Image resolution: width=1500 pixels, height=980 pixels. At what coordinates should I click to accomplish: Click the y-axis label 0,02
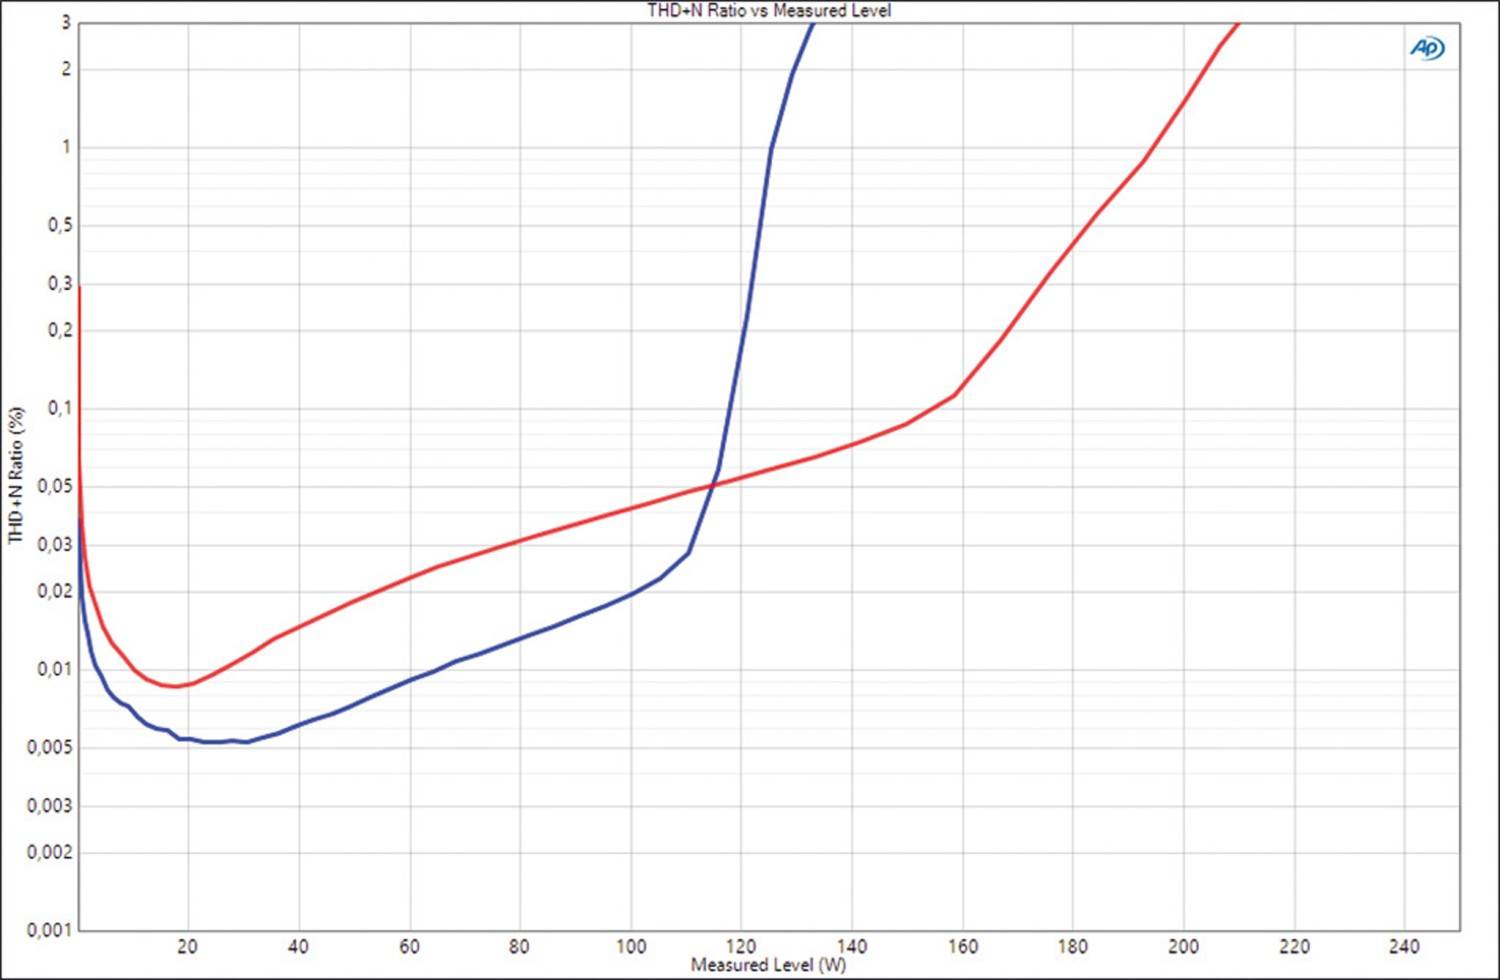point(55,591)
